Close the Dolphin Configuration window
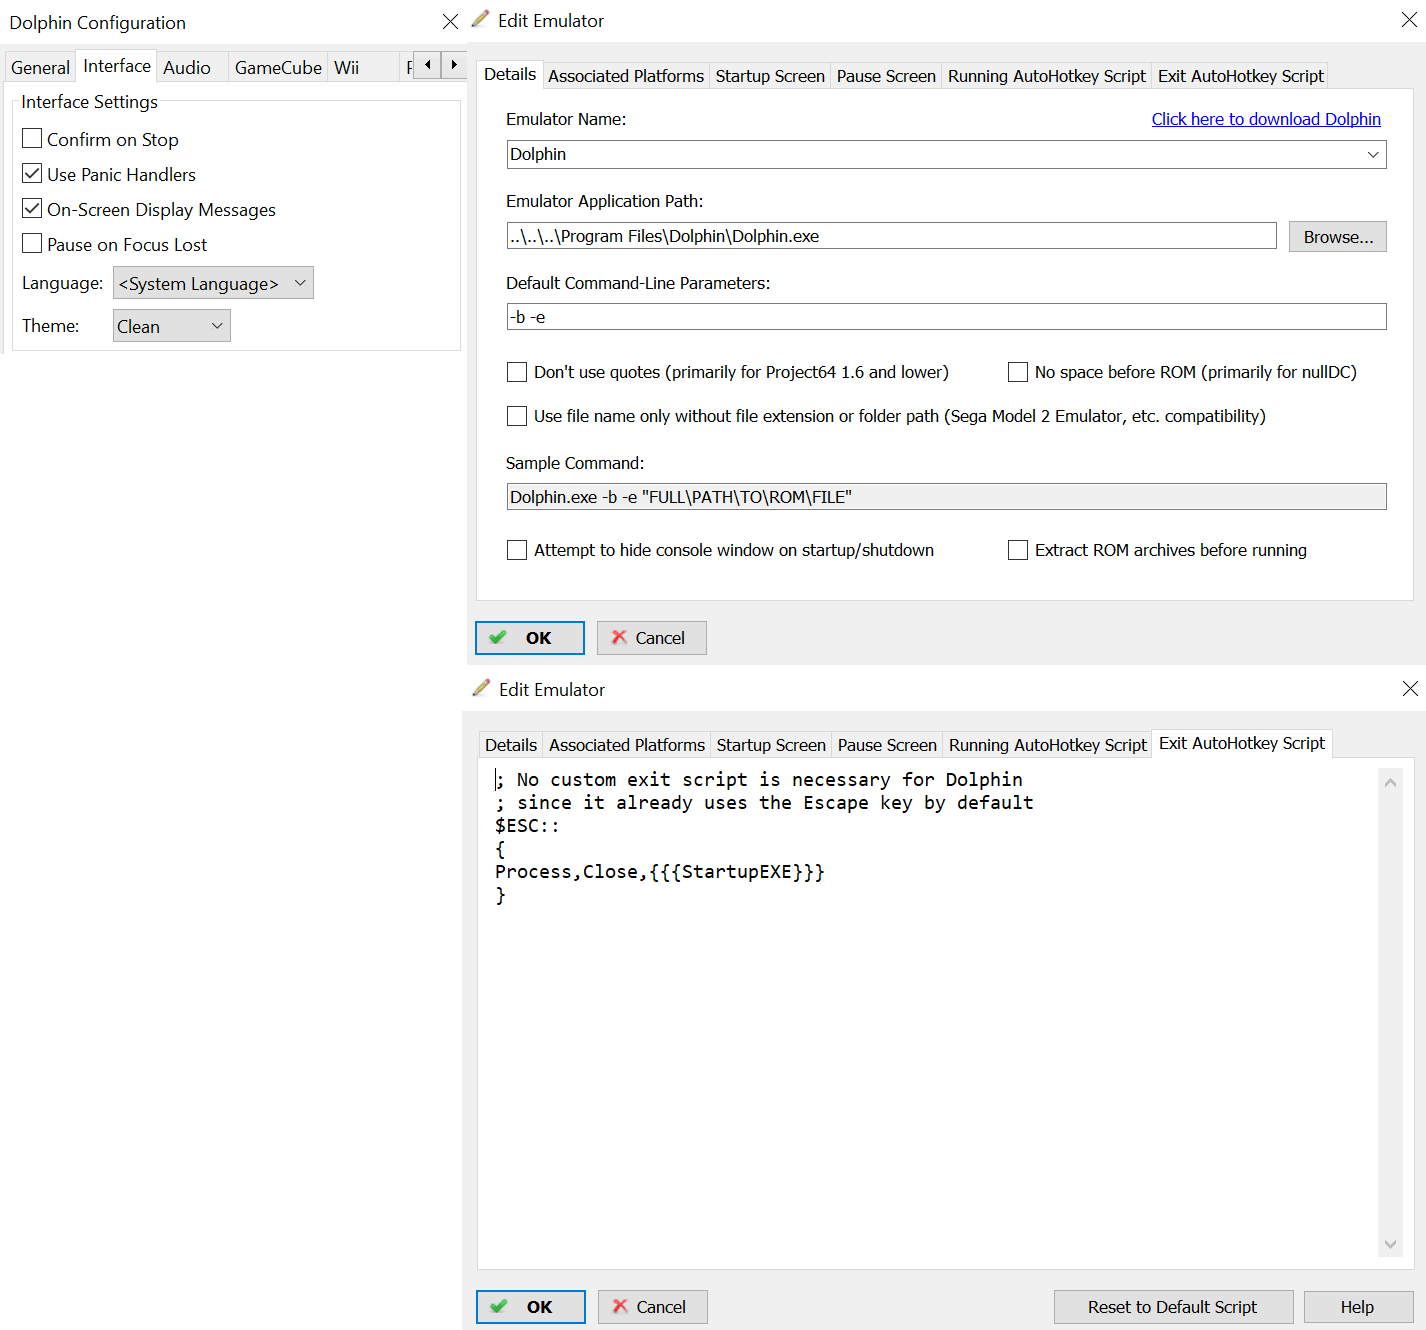The height and width of the screenshot is (1330, 1426). (450, 21)
